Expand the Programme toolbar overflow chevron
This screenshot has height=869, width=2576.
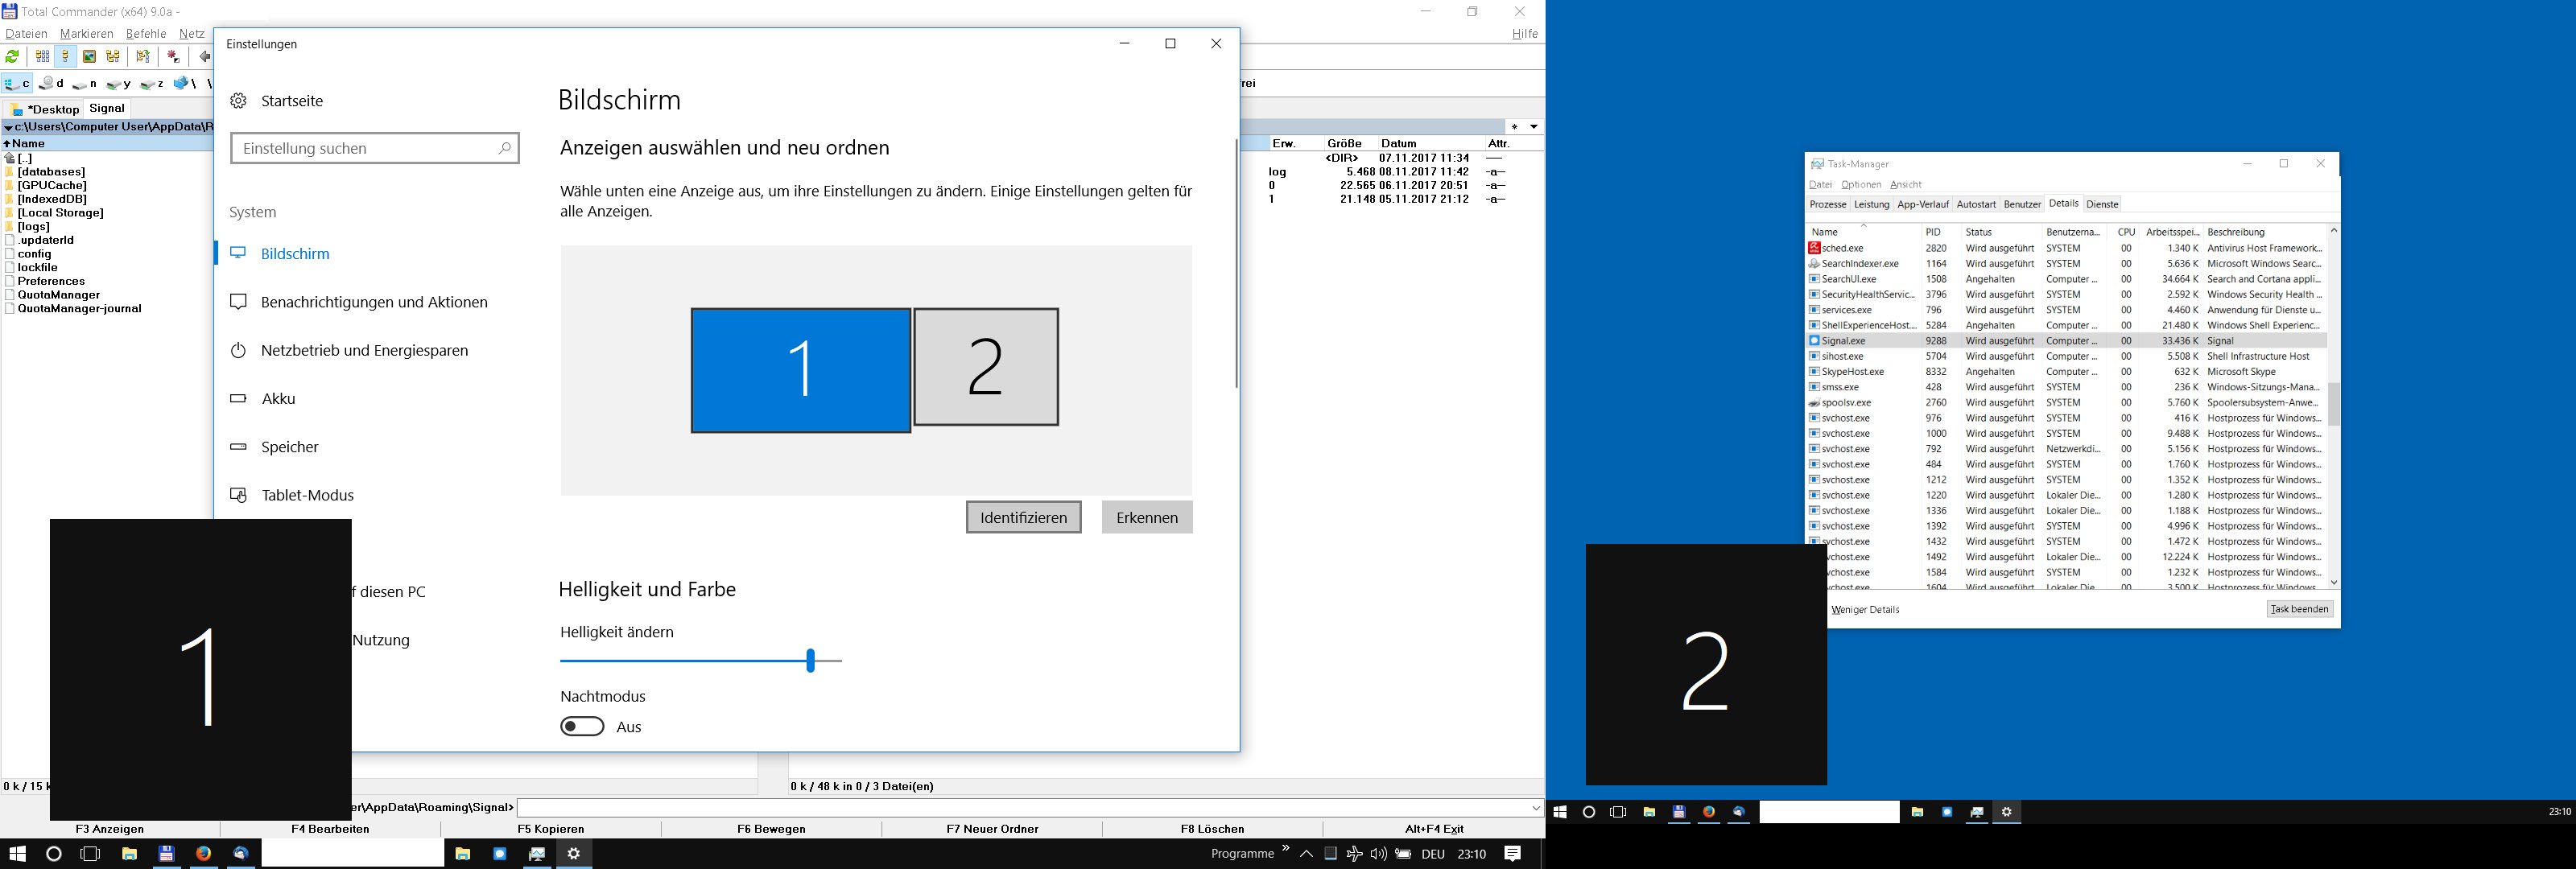point(1286,849)
